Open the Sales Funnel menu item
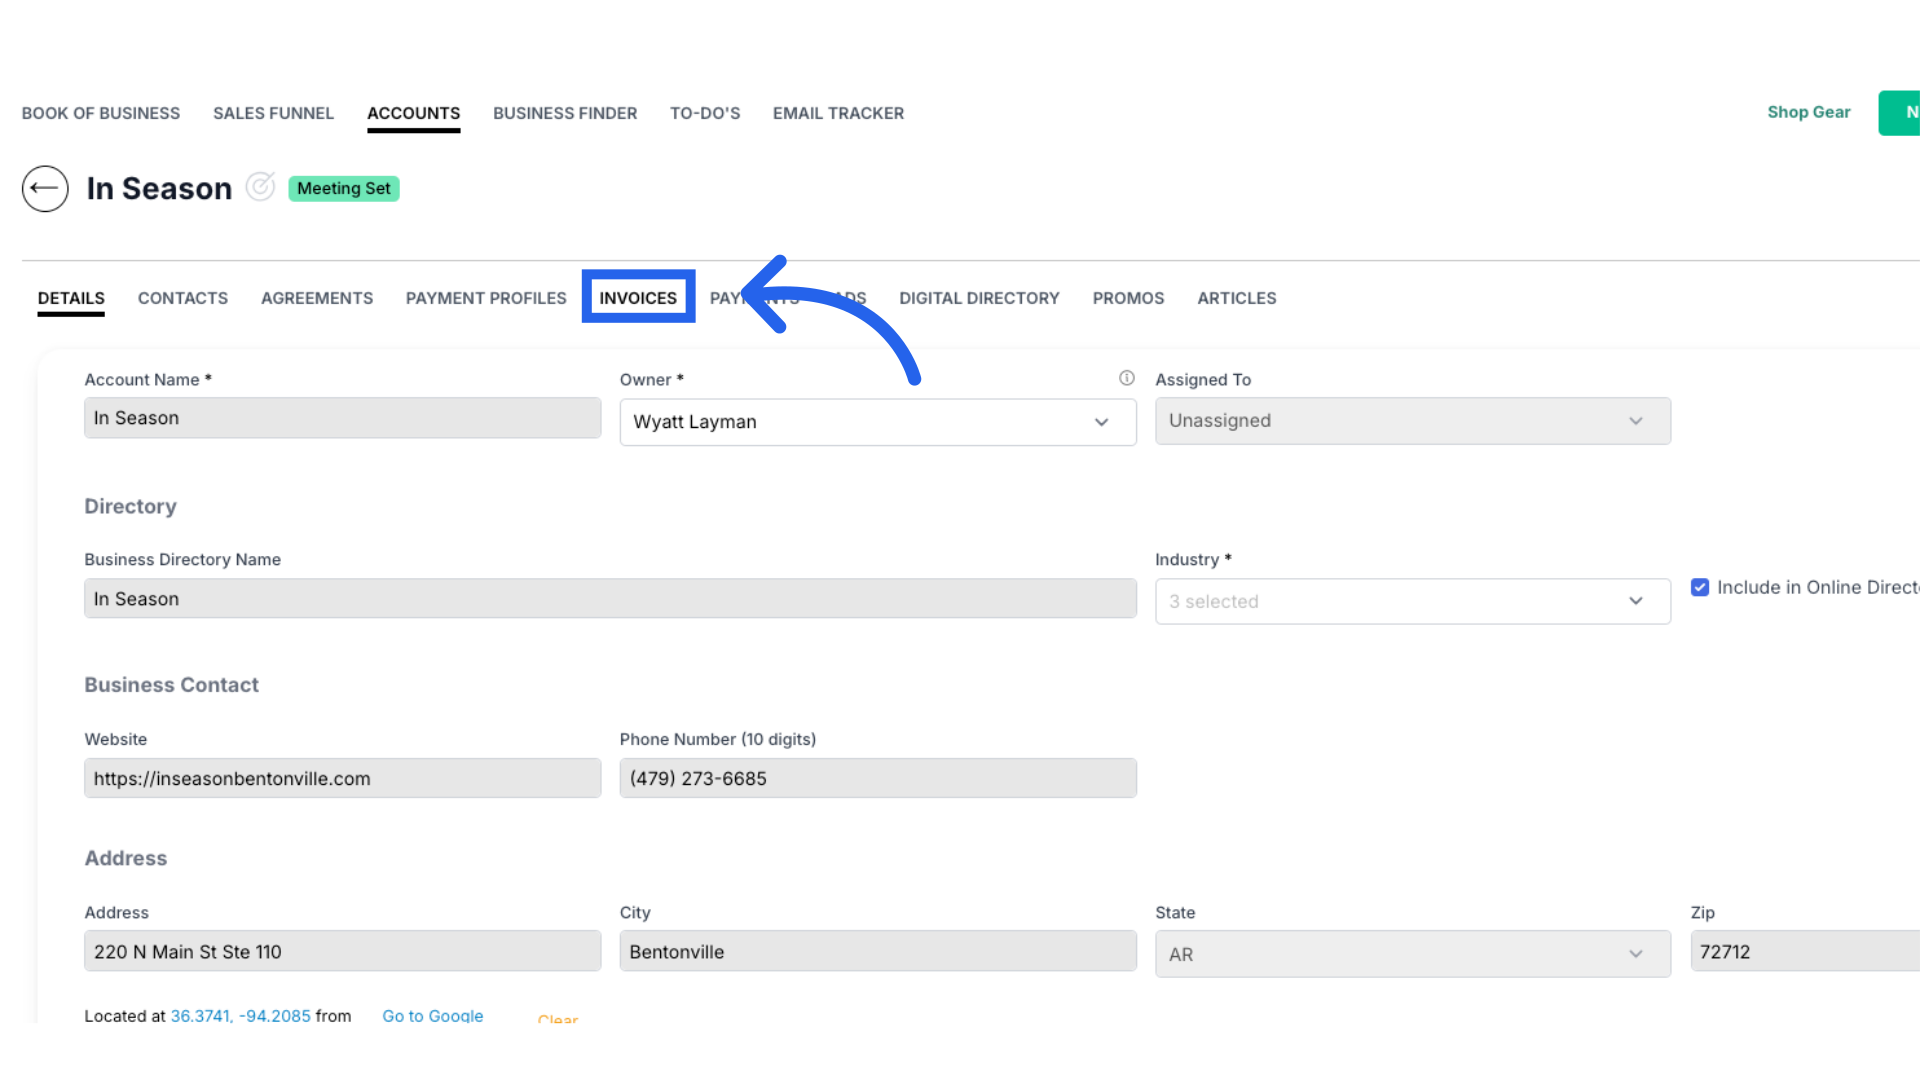Screen dimensions: 1920x1080 click(273, 113)
